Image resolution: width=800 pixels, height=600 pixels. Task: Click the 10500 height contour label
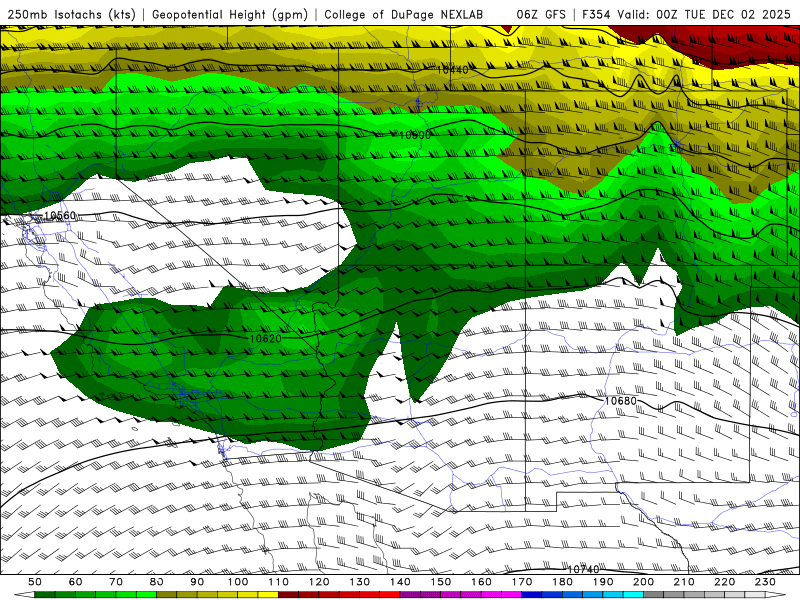pos(414,135)
